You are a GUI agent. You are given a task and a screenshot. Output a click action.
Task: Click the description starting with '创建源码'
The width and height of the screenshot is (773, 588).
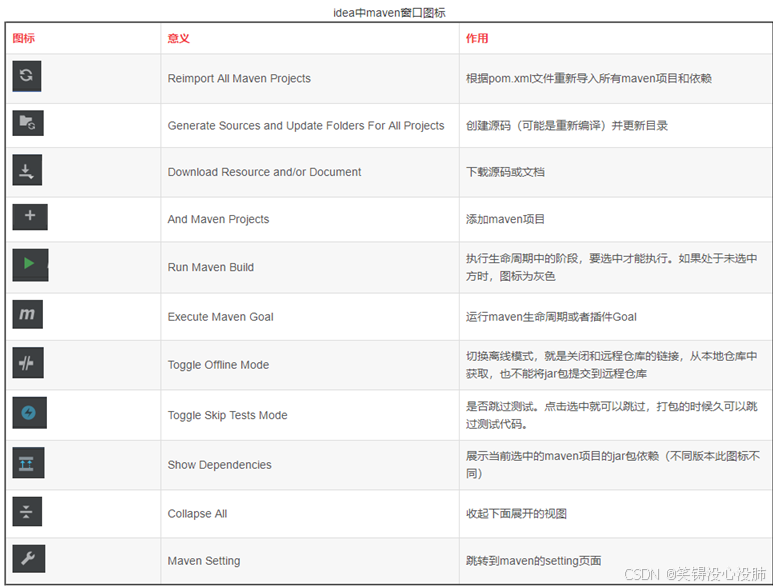click(566, 126)
